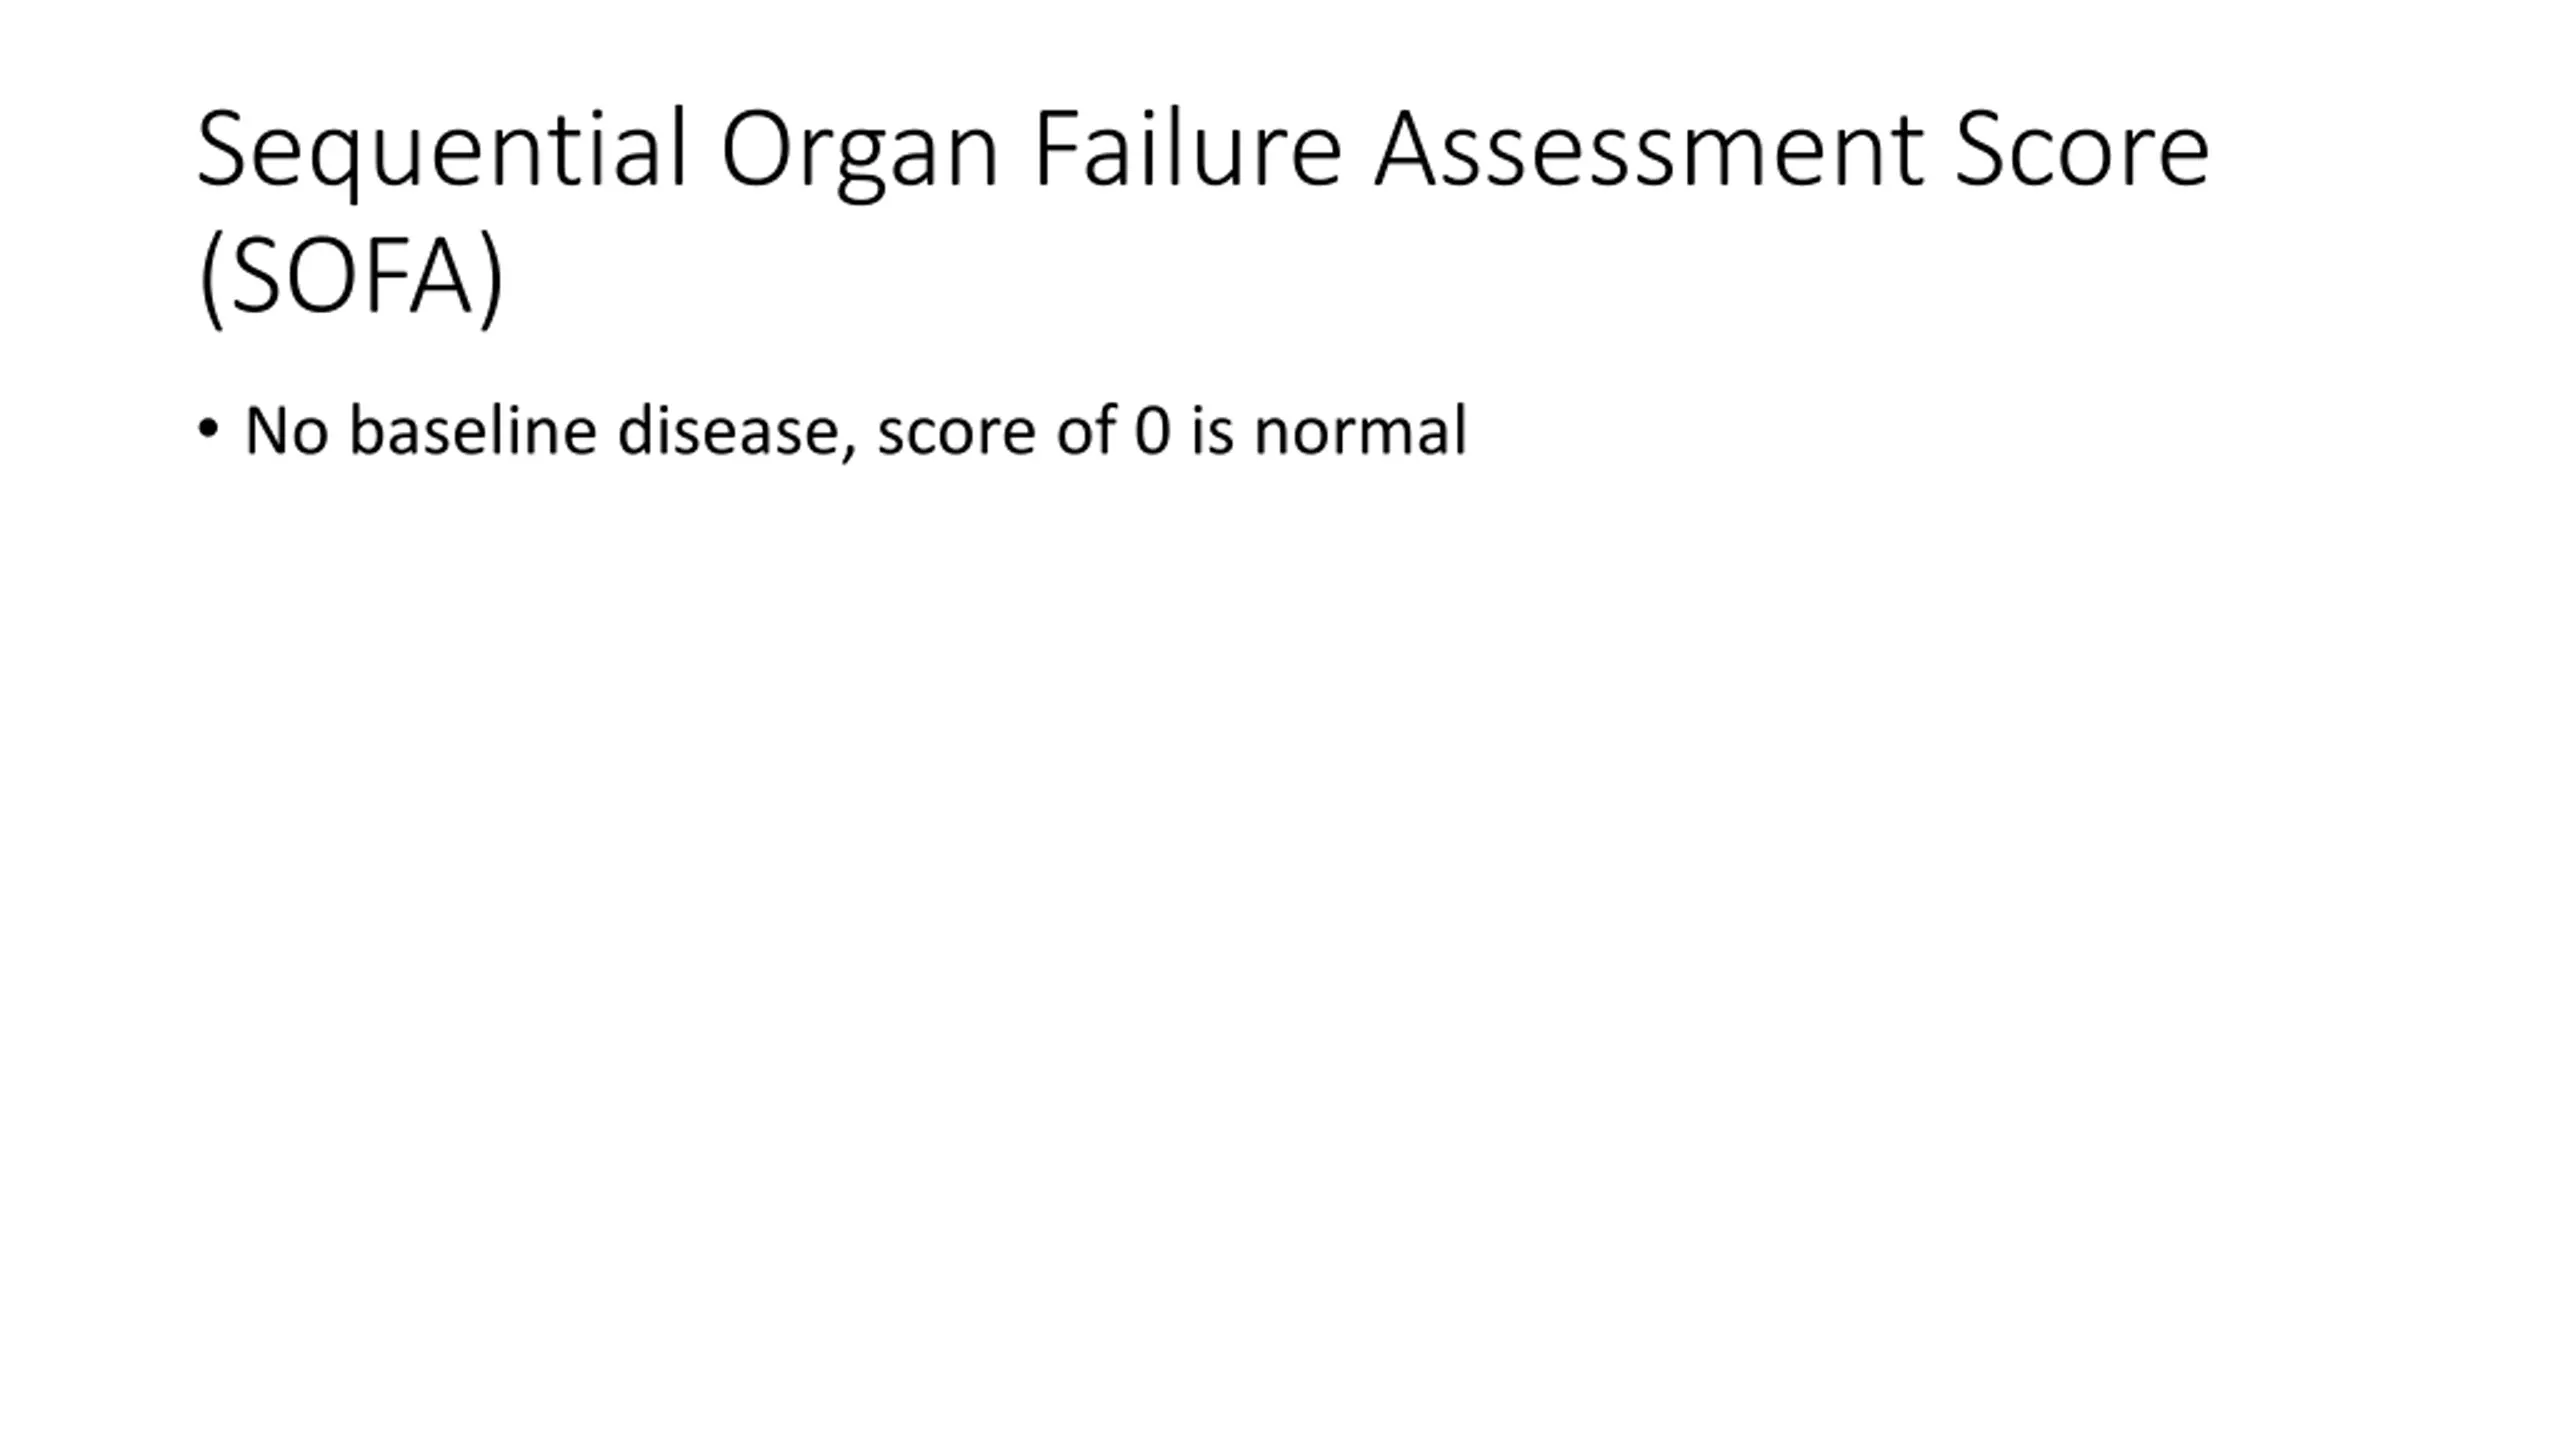Click the word "Sequential" in the title
2560x1440 pixels.
(442, 150)
